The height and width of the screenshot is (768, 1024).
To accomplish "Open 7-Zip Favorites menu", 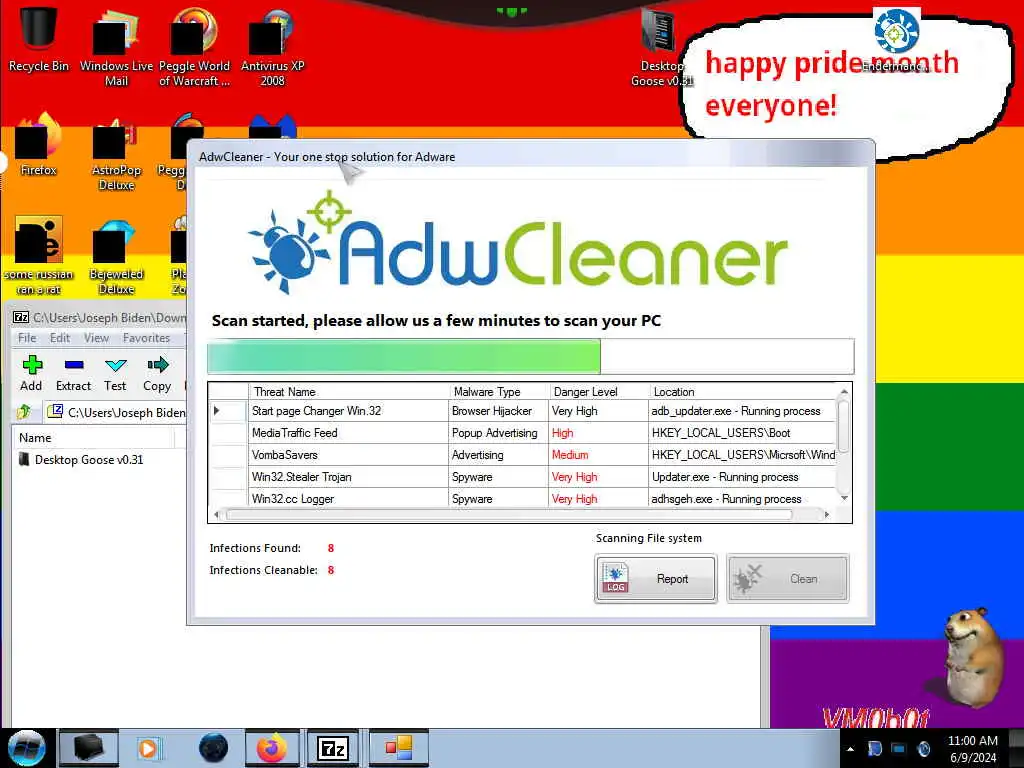I will 146,338.
